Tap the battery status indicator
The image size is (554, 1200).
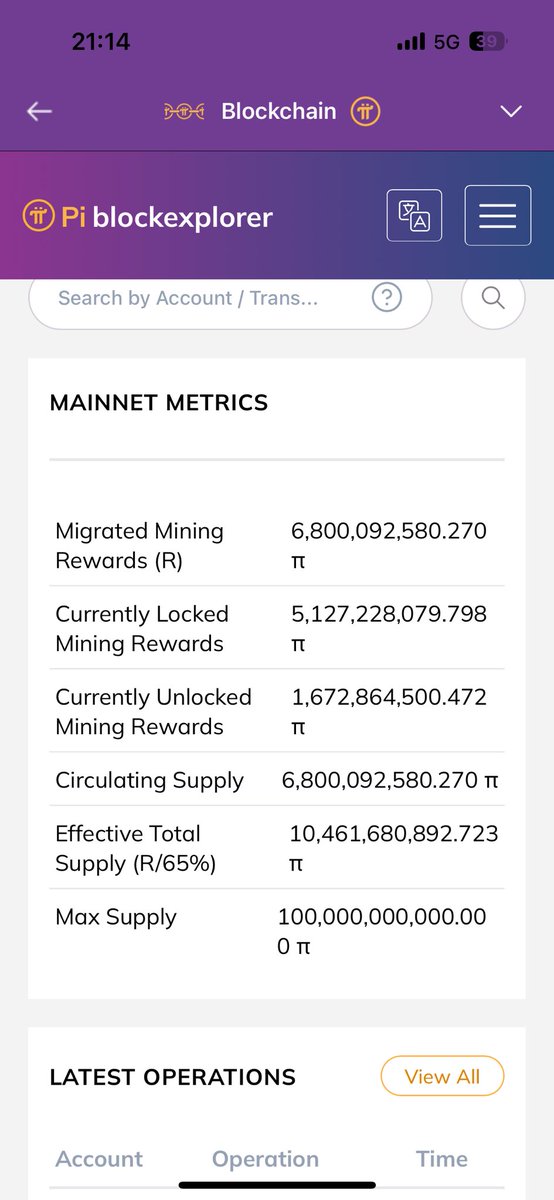tap(489, 42)
